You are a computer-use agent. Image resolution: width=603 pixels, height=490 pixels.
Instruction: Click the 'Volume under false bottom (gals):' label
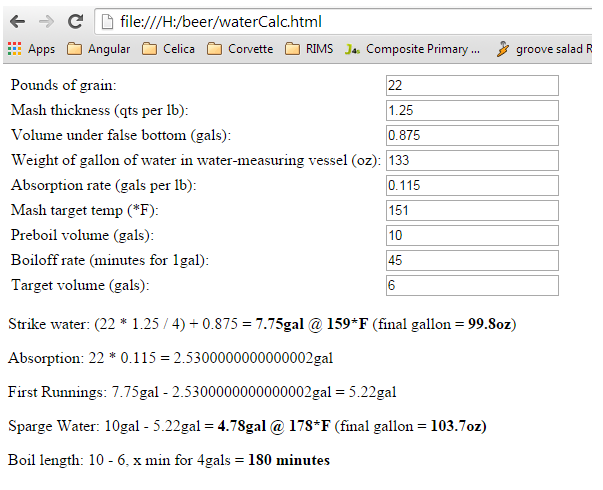pyautogui.click(x=121, y=135)
